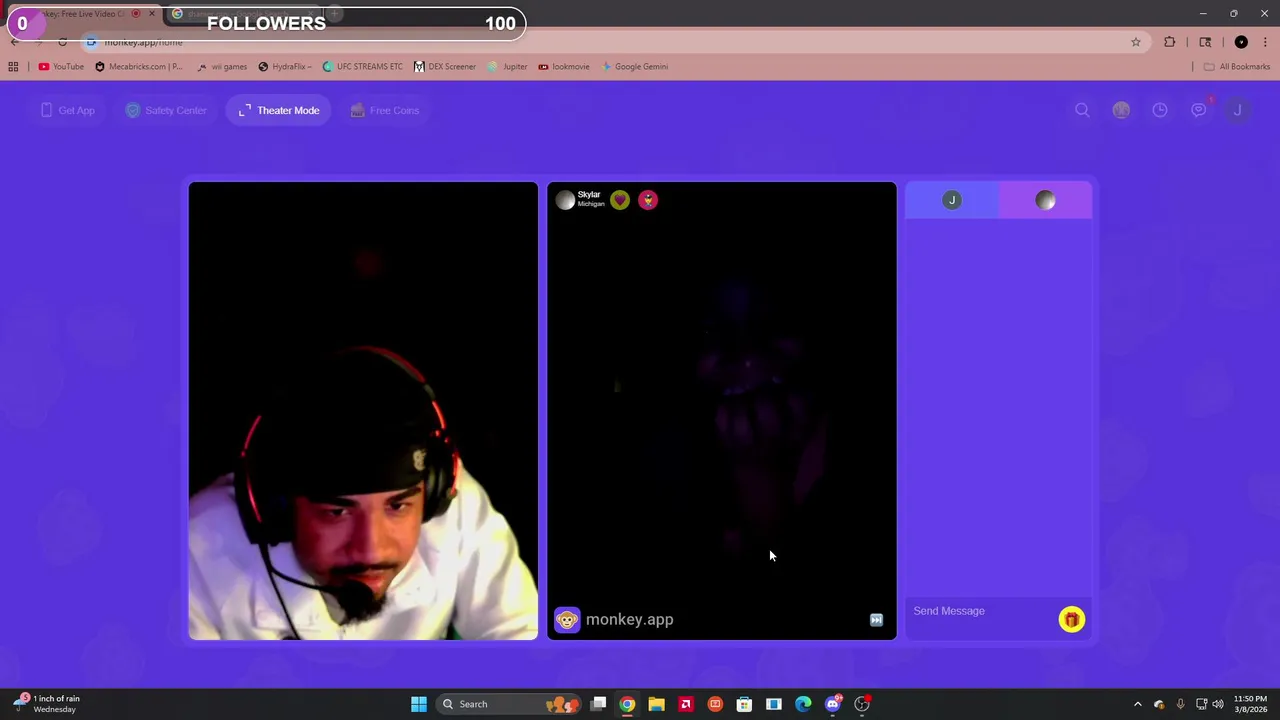
Task: Select the J chat tab
Action: [x=952, y=200]
